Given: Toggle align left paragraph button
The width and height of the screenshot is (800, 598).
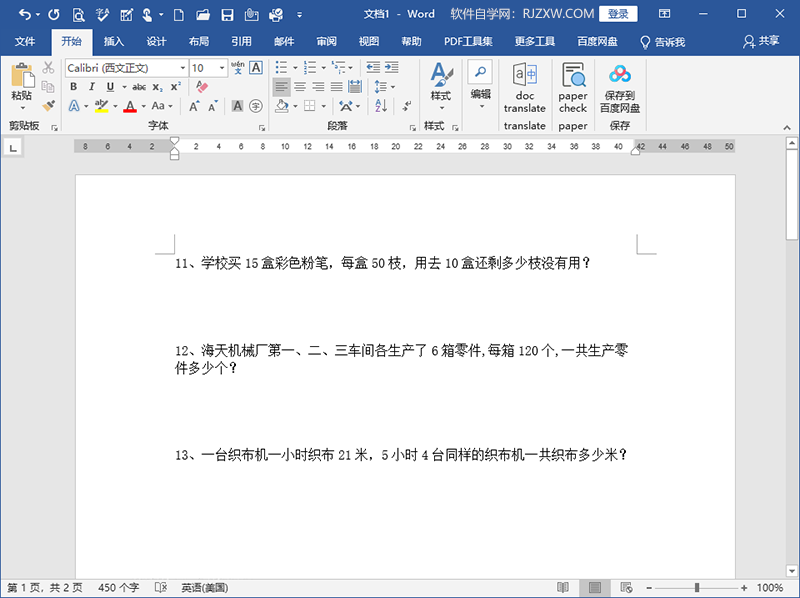Looking at the screenshot, I should [281, 87].
